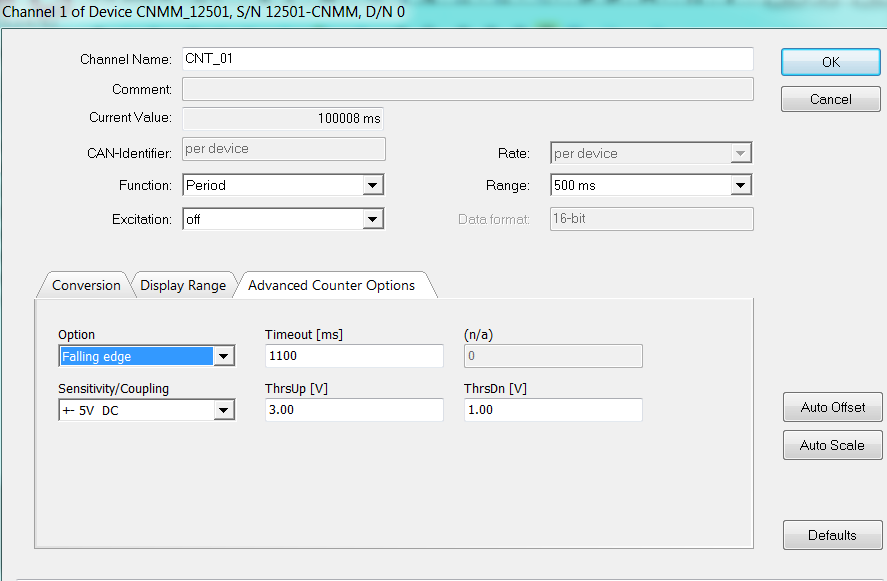Click the OK button
This screenshot has height=581, width=887.
[x=830, y=62]
